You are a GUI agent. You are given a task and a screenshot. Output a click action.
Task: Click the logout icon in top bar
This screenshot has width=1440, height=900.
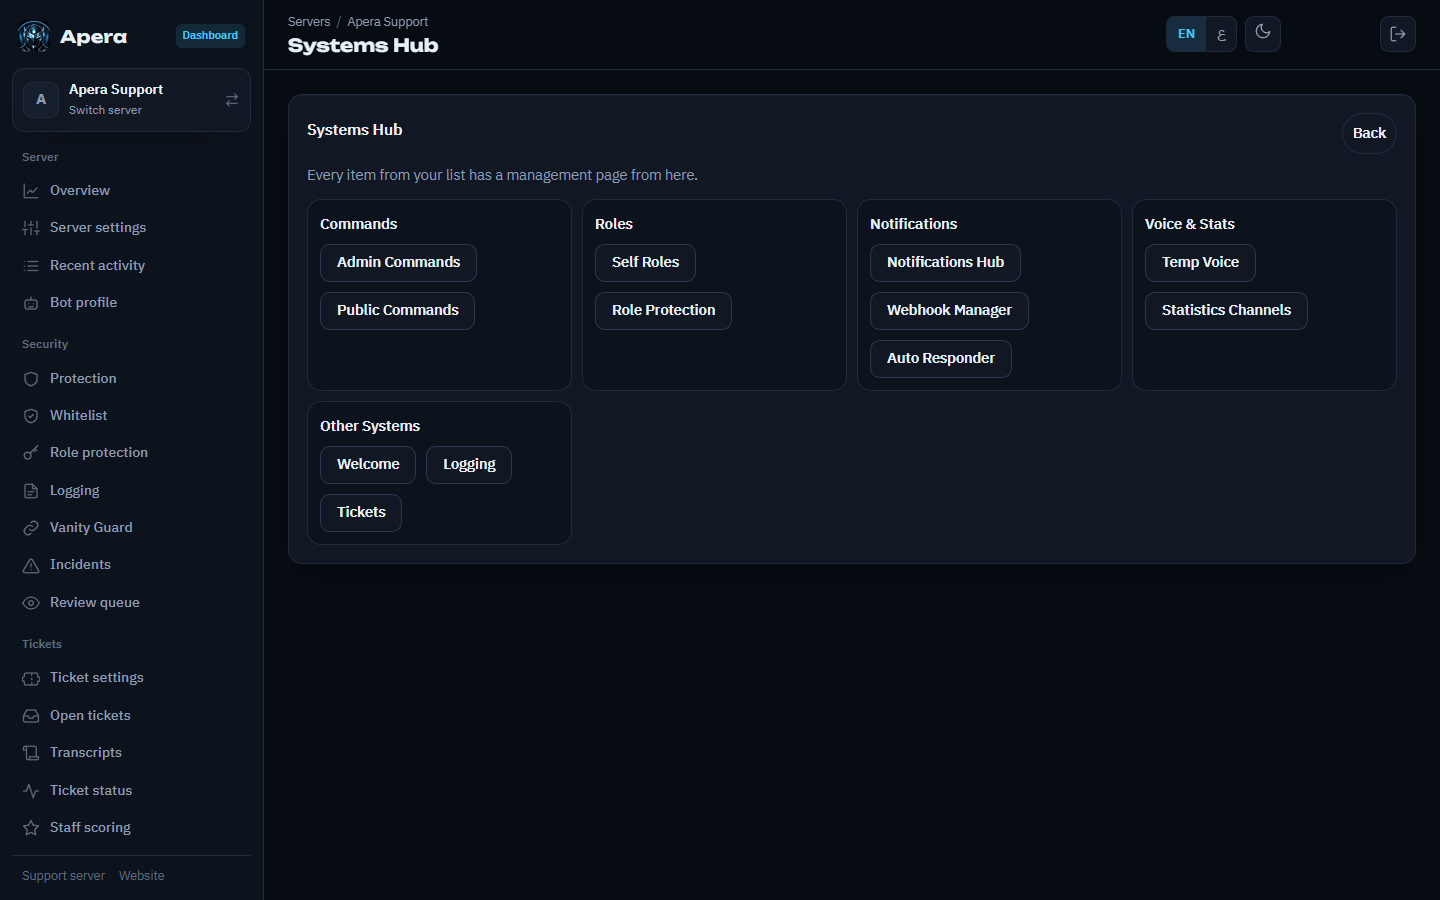click(1398, 34)
